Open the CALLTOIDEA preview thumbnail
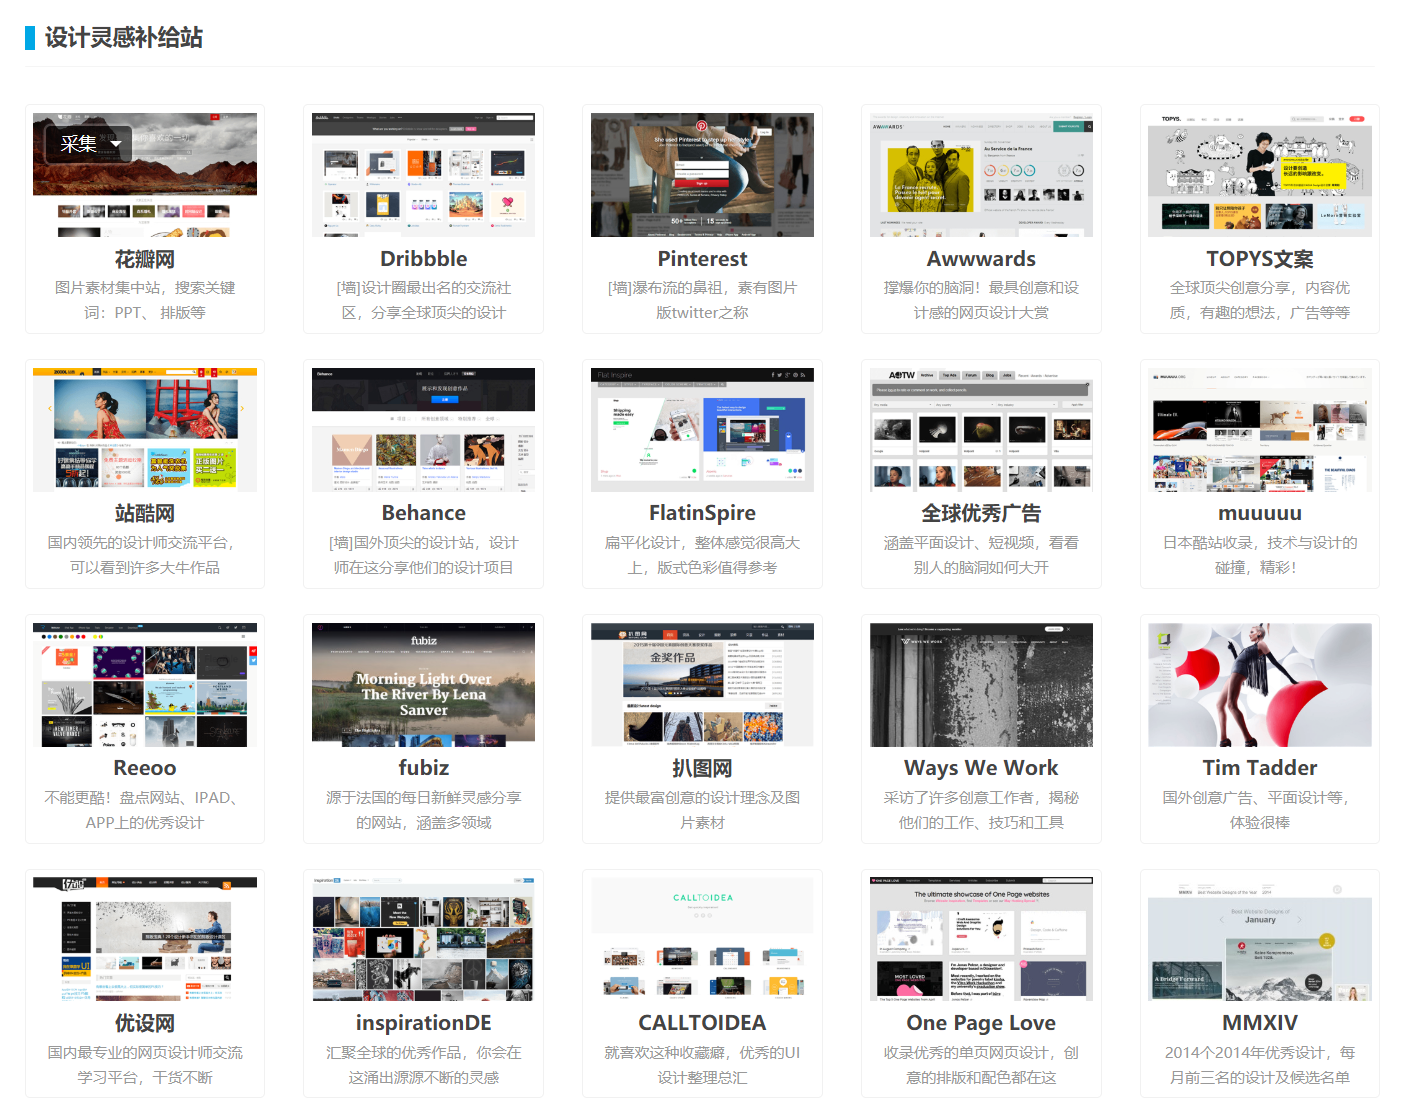This screenshot has width=1407, height=1115. click(702, 939)
